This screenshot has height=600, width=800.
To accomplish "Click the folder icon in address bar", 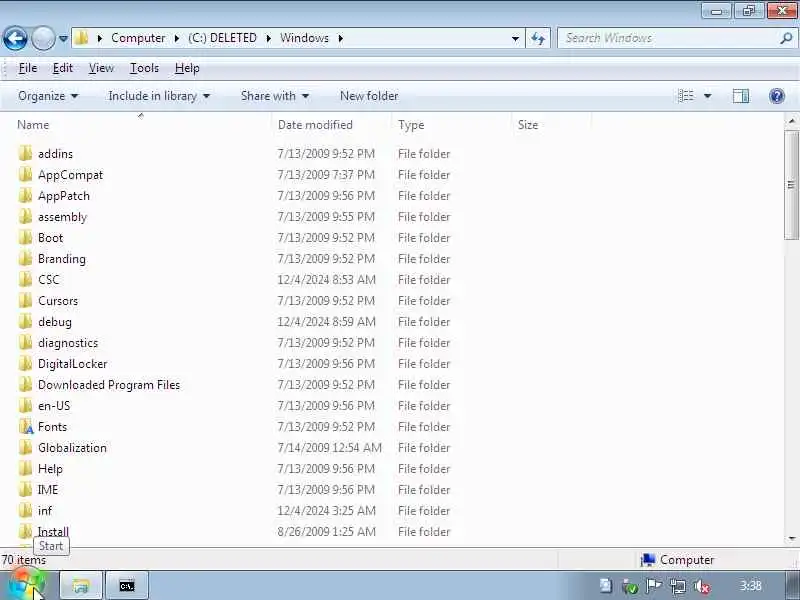I will tap(81, 38).
